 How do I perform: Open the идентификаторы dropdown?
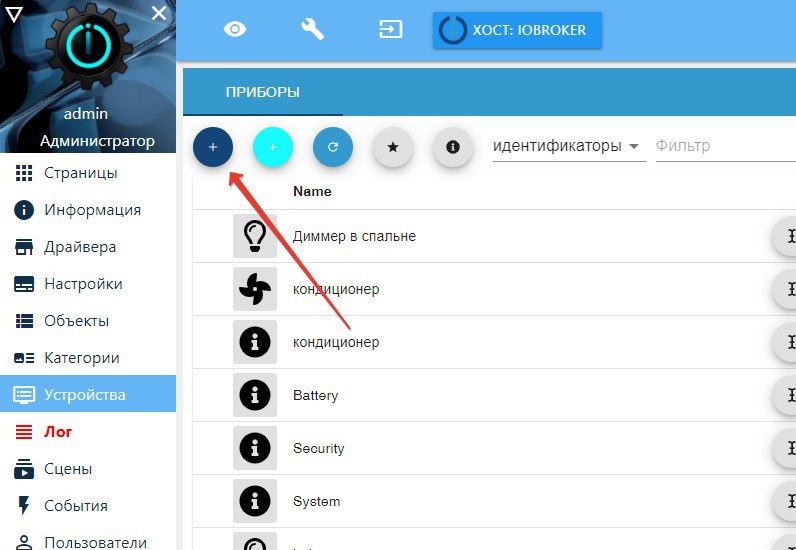(x=569, y=146)
